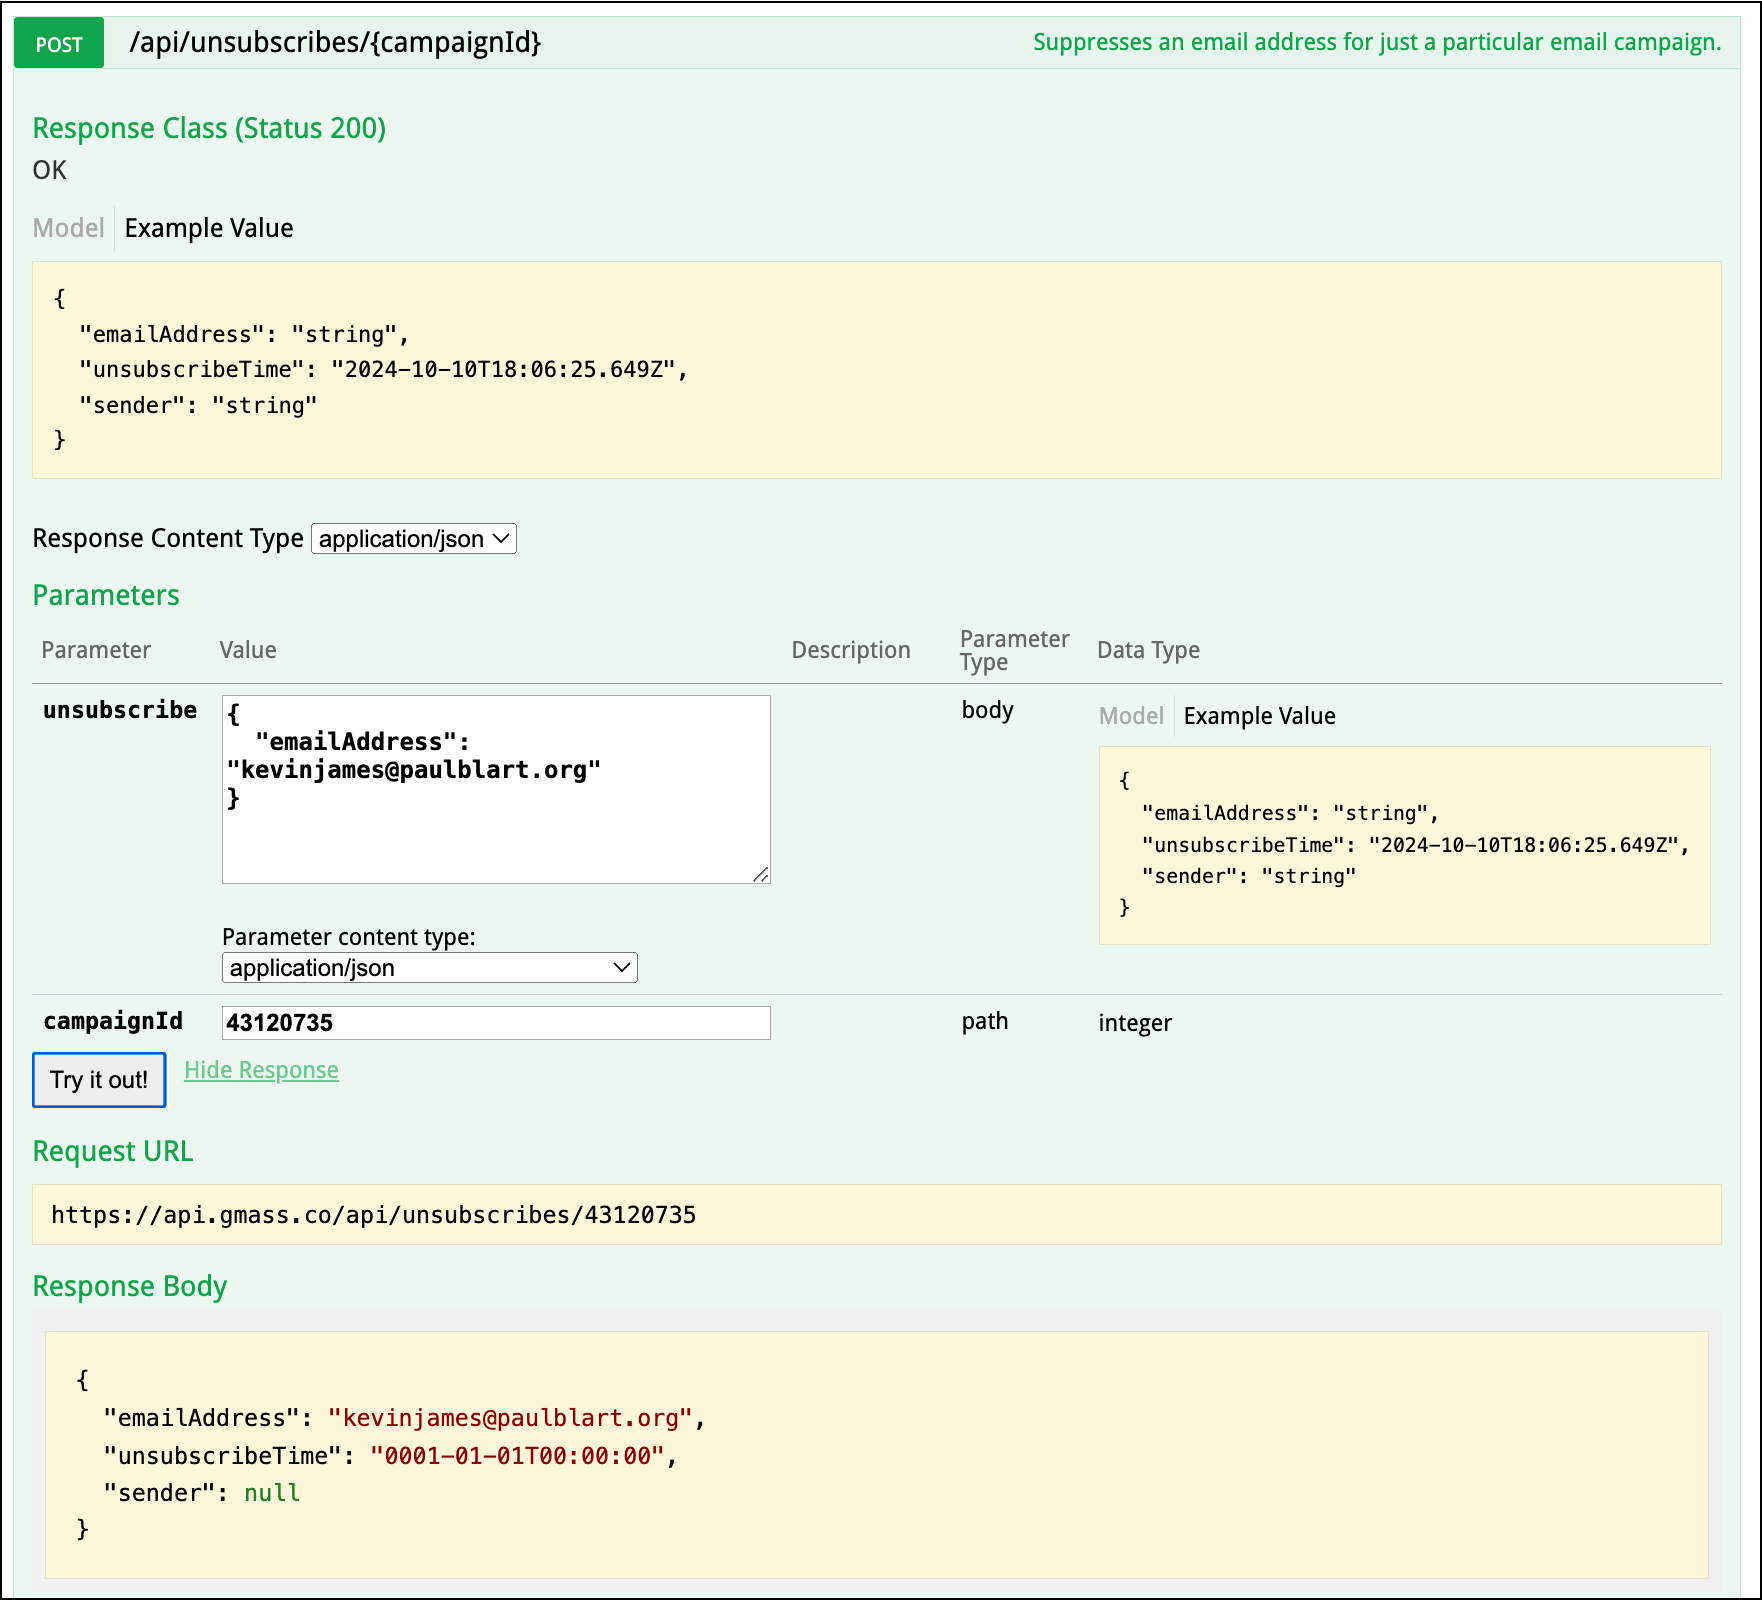Click the Description column header
The width and height of the screenshot is (1762, 1600).
851,650
